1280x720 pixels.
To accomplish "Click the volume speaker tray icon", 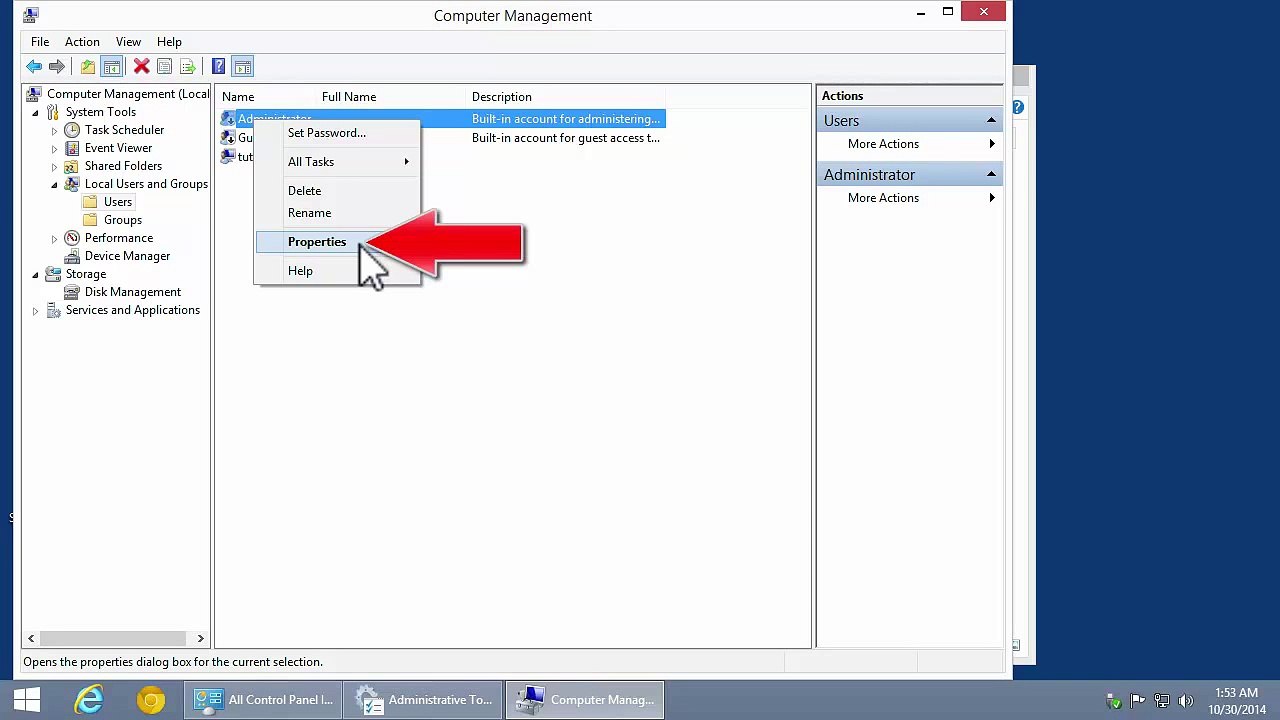I will pyautogui.click(x=1186, y=701).
